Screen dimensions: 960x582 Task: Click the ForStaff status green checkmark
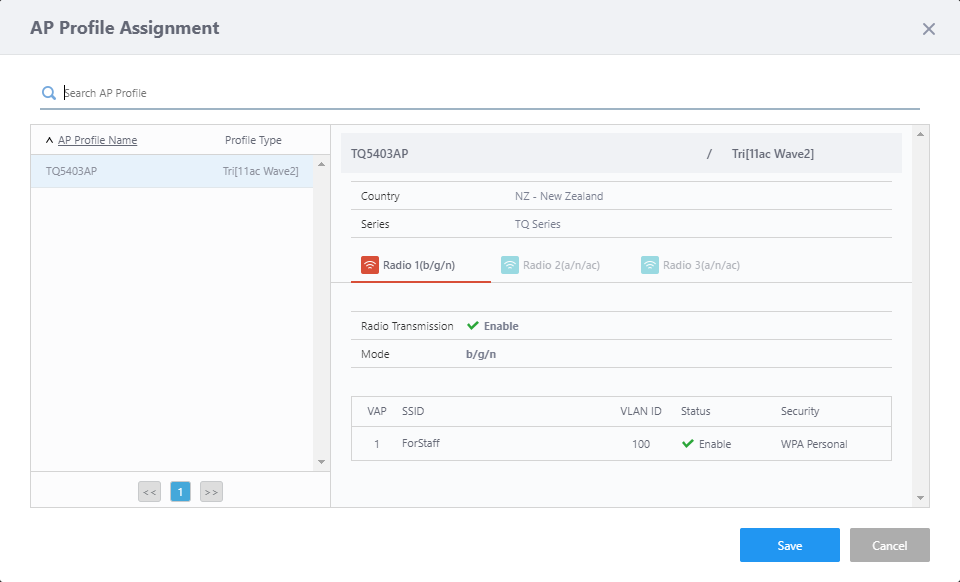(x=688, y=444)
